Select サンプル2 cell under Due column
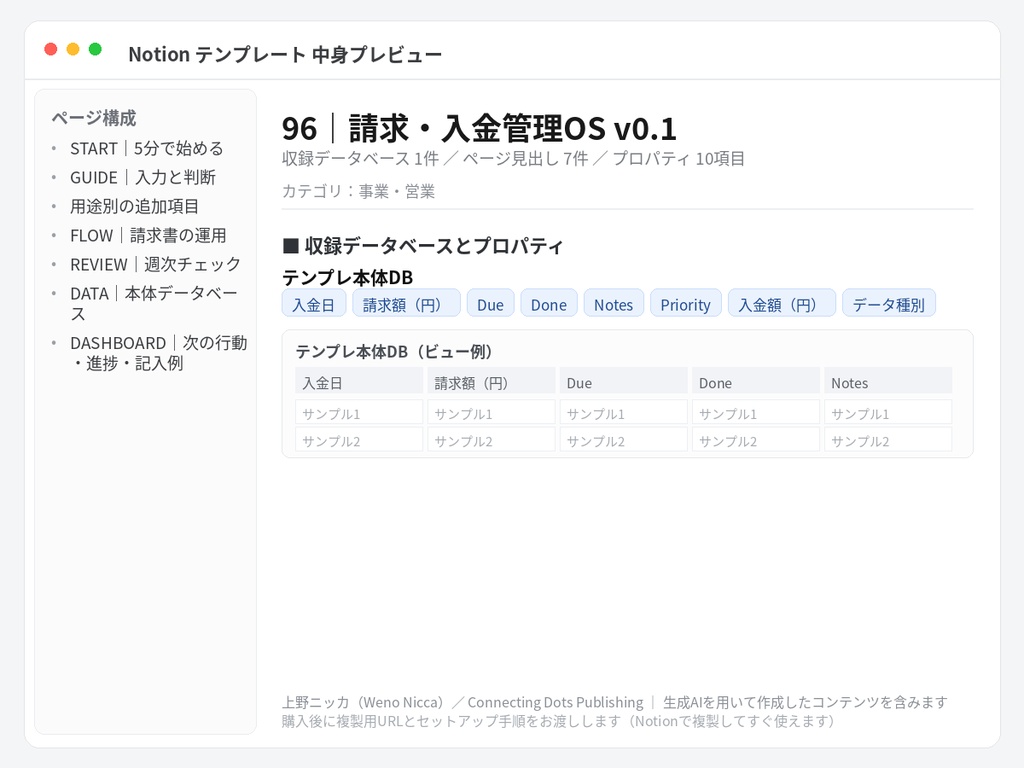 pyautogui.click(x=624, y=439)
